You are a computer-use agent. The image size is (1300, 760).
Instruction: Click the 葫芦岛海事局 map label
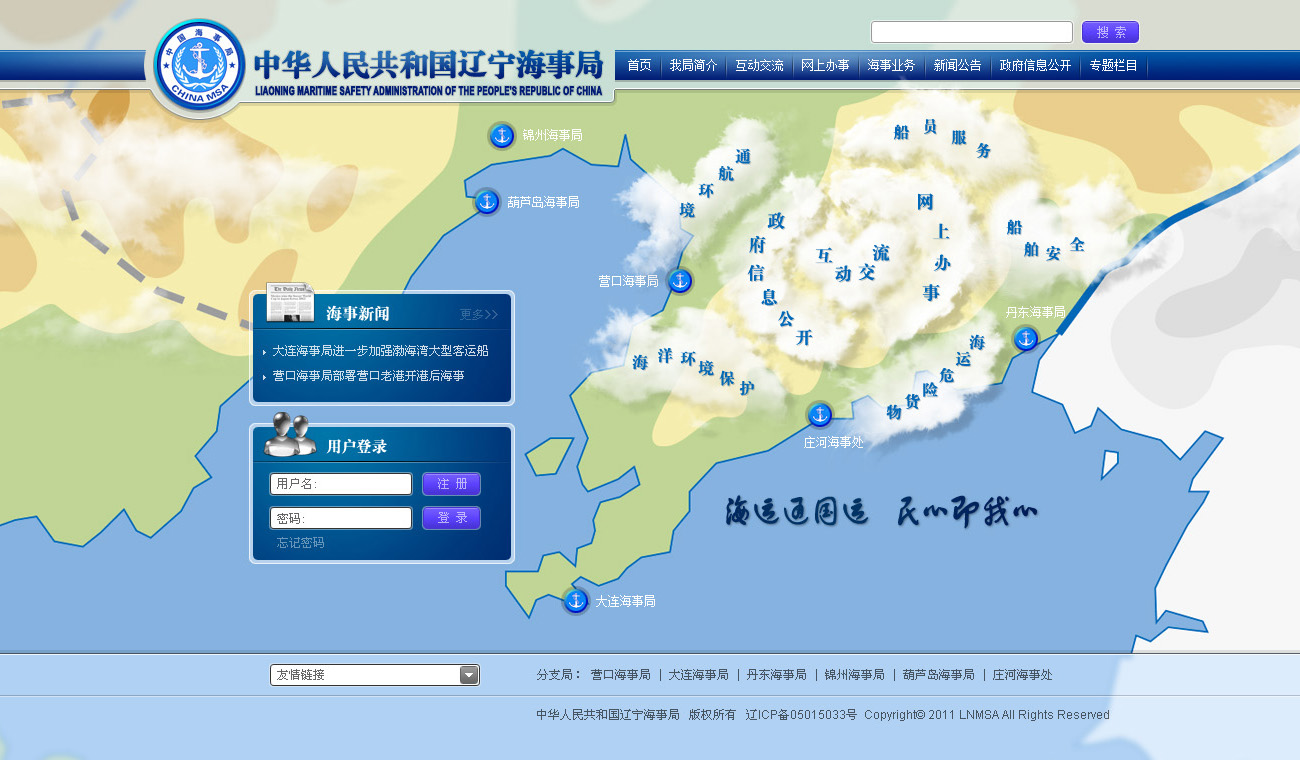pyautogui.click(x=543, y=202)
